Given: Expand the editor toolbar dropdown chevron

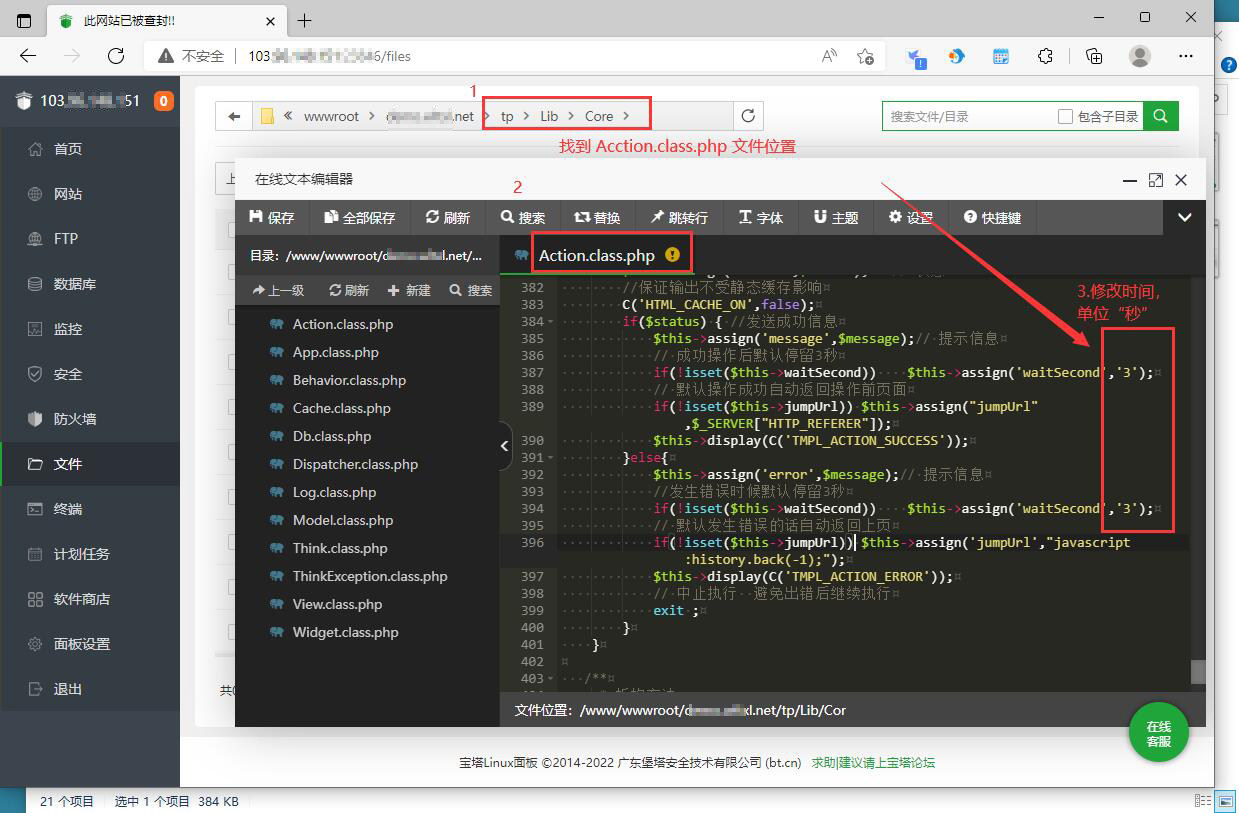Looking at the screenshot, I should coord(1185,217).
